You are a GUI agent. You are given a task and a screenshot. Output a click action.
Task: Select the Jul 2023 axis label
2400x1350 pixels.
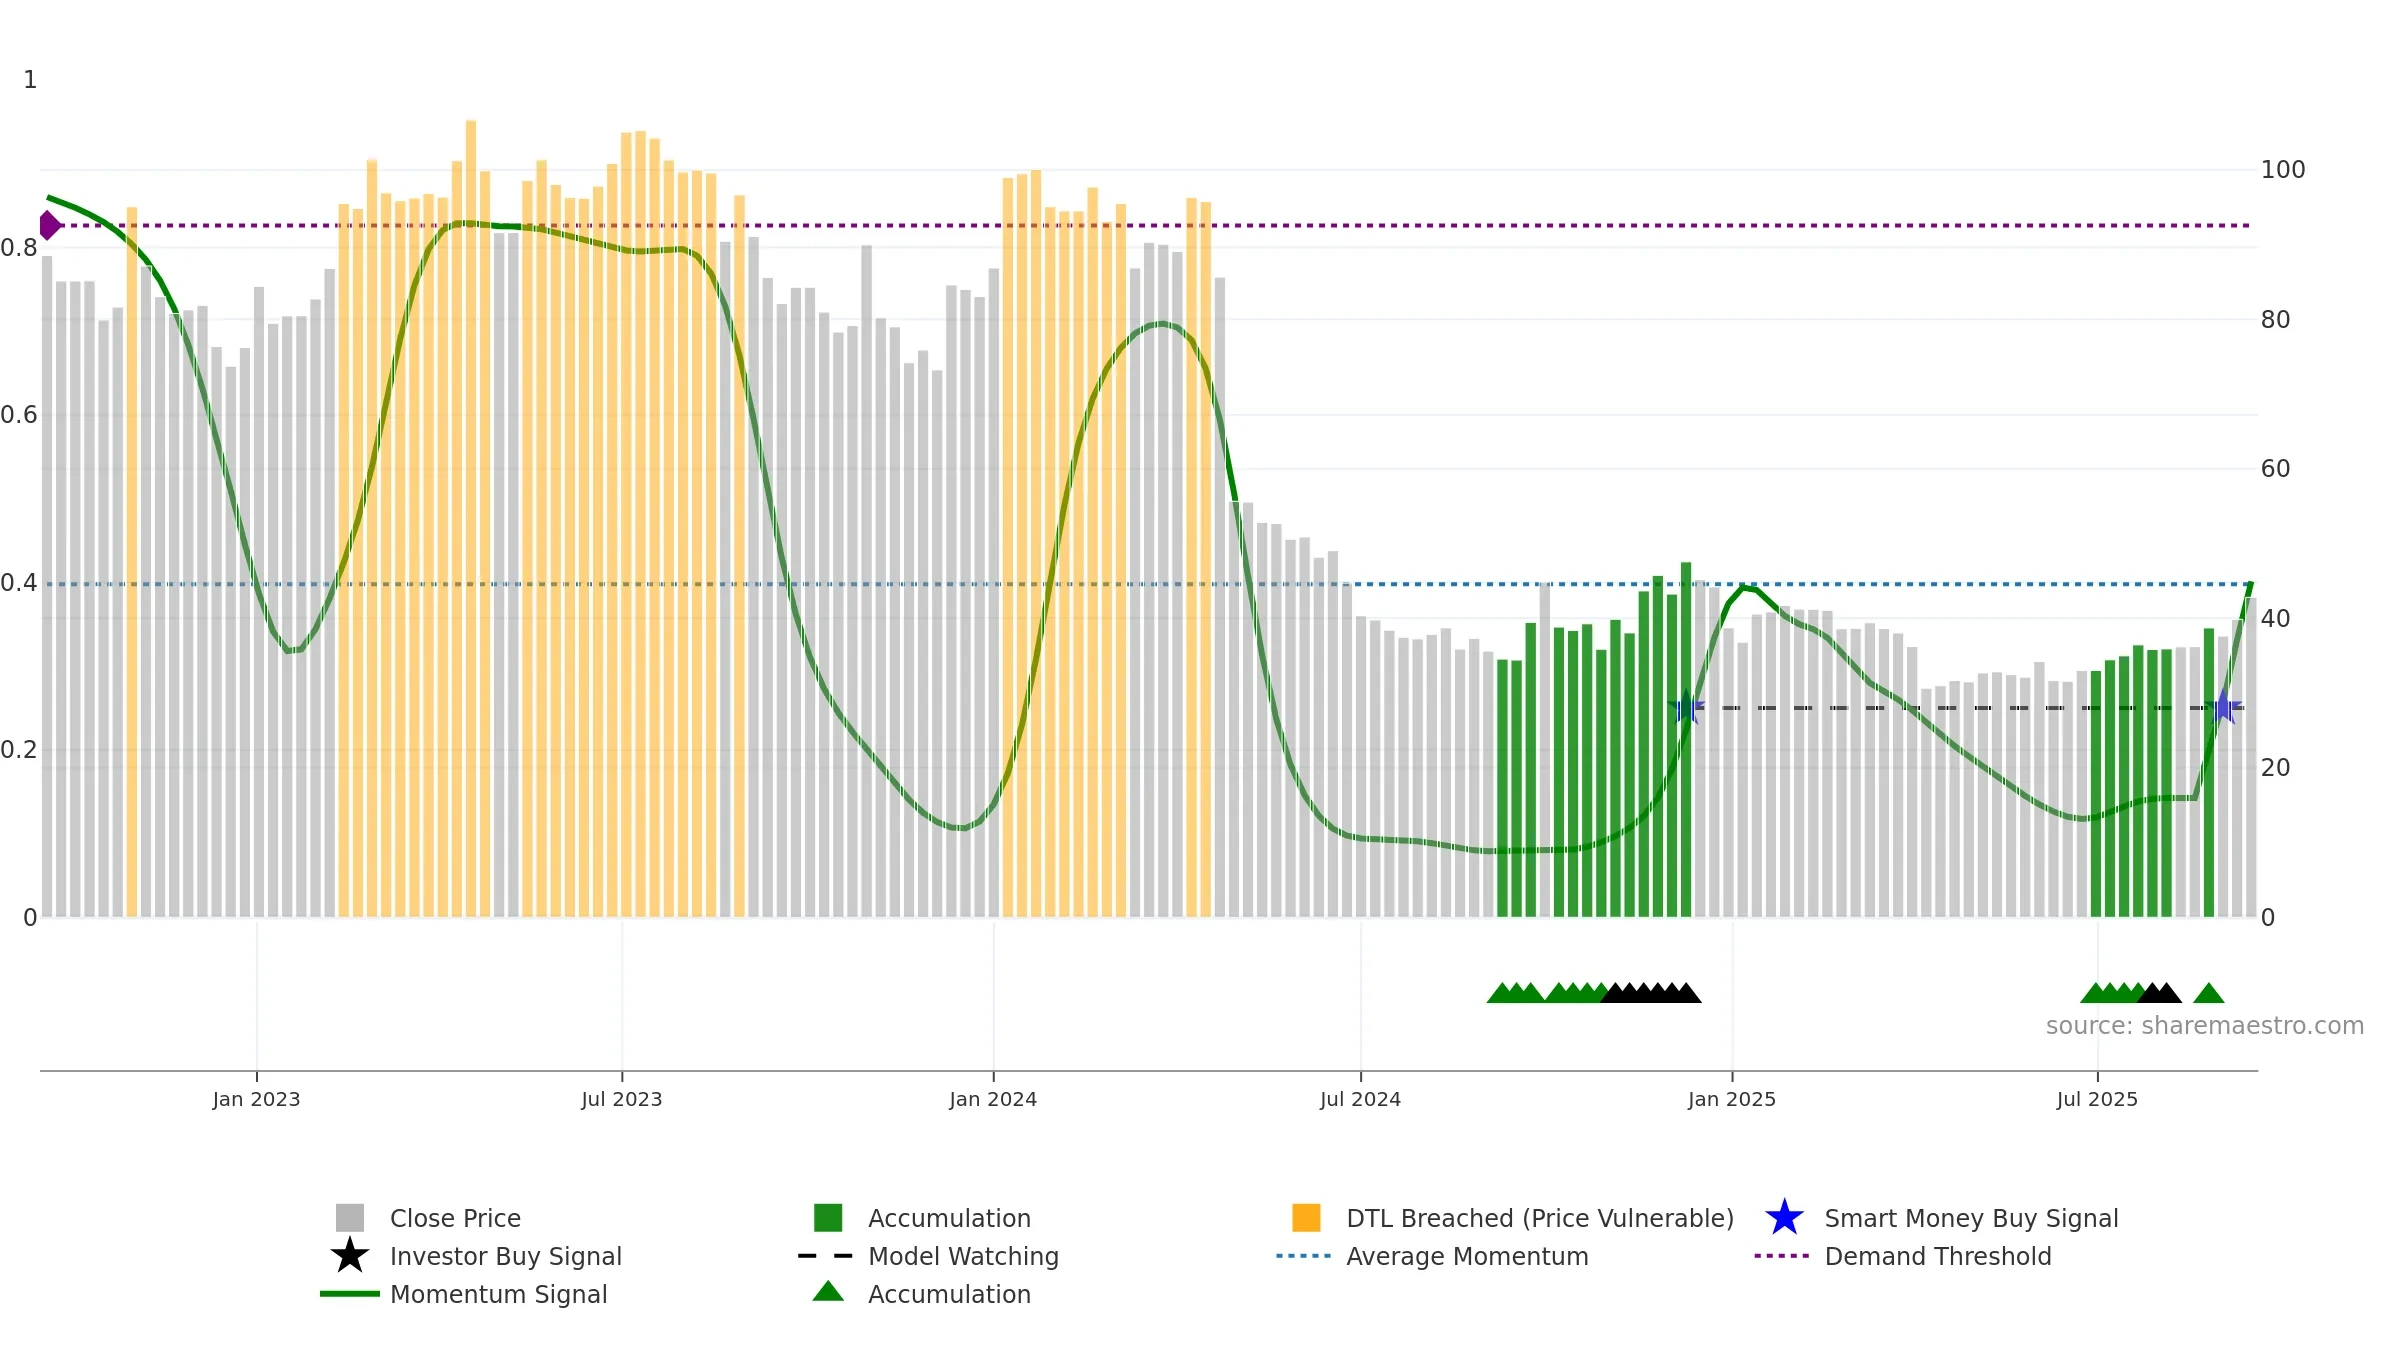(622, 1100)
